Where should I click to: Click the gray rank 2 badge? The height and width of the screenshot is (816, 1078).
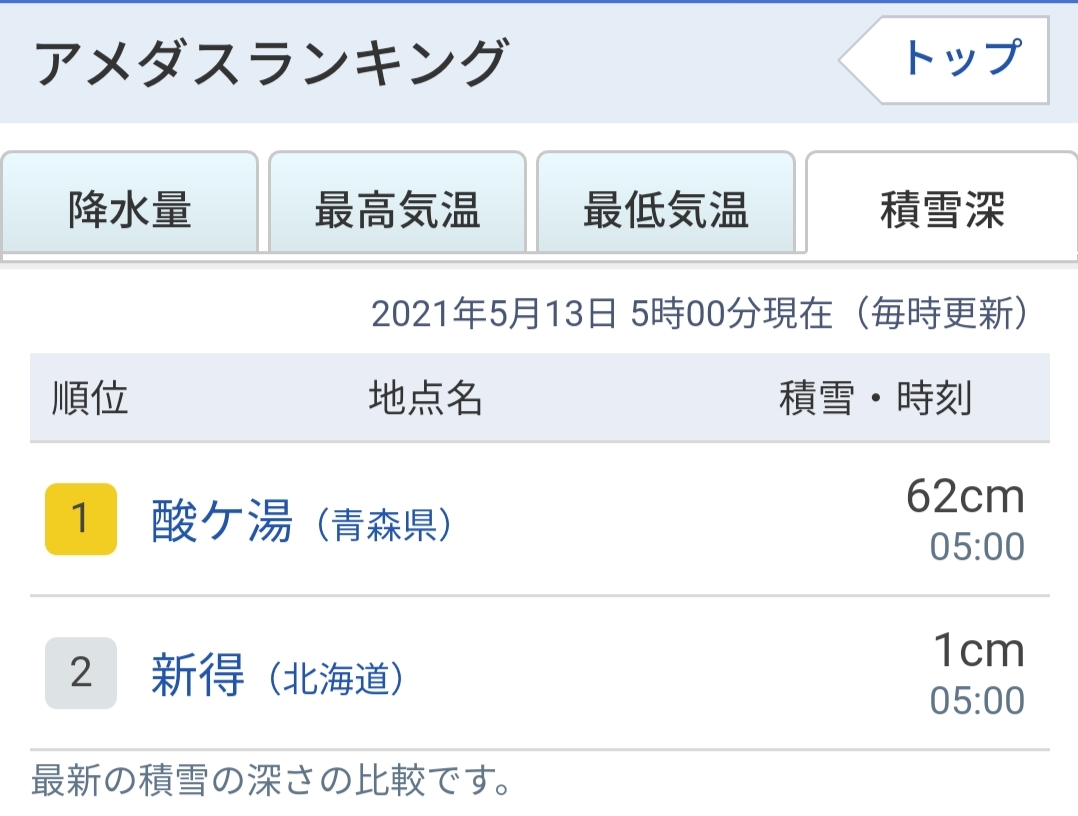point(81,673)
